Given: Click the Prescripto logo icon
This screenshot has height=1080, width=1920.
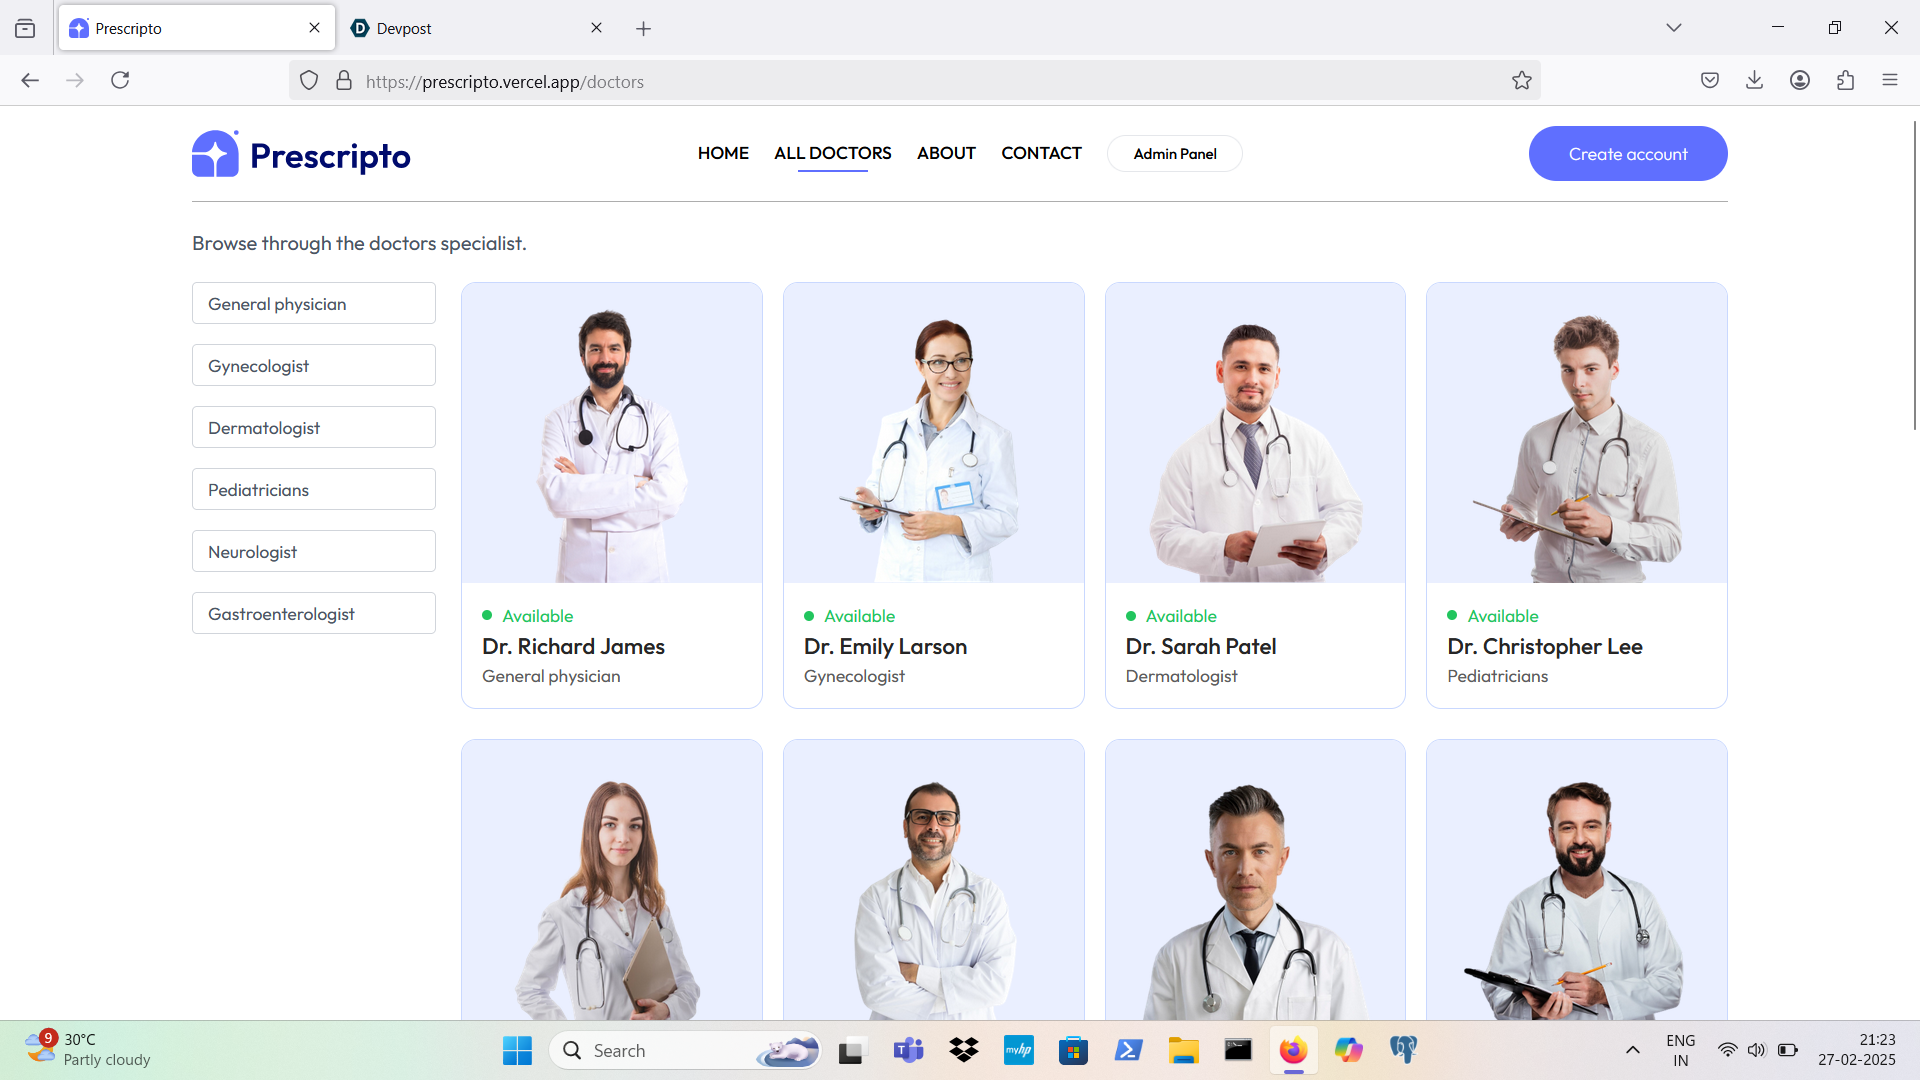Looking at the screenshot, I should pyautogui.click(x=215, y=154).
